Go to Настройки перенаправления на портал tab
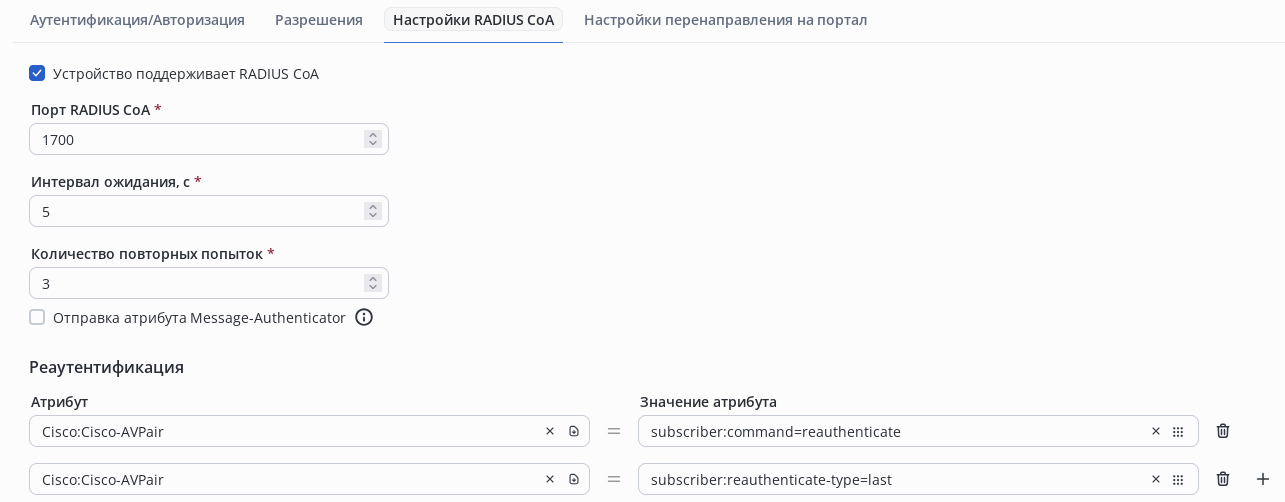Screen dimensions: 1285x502 (725, 20)
